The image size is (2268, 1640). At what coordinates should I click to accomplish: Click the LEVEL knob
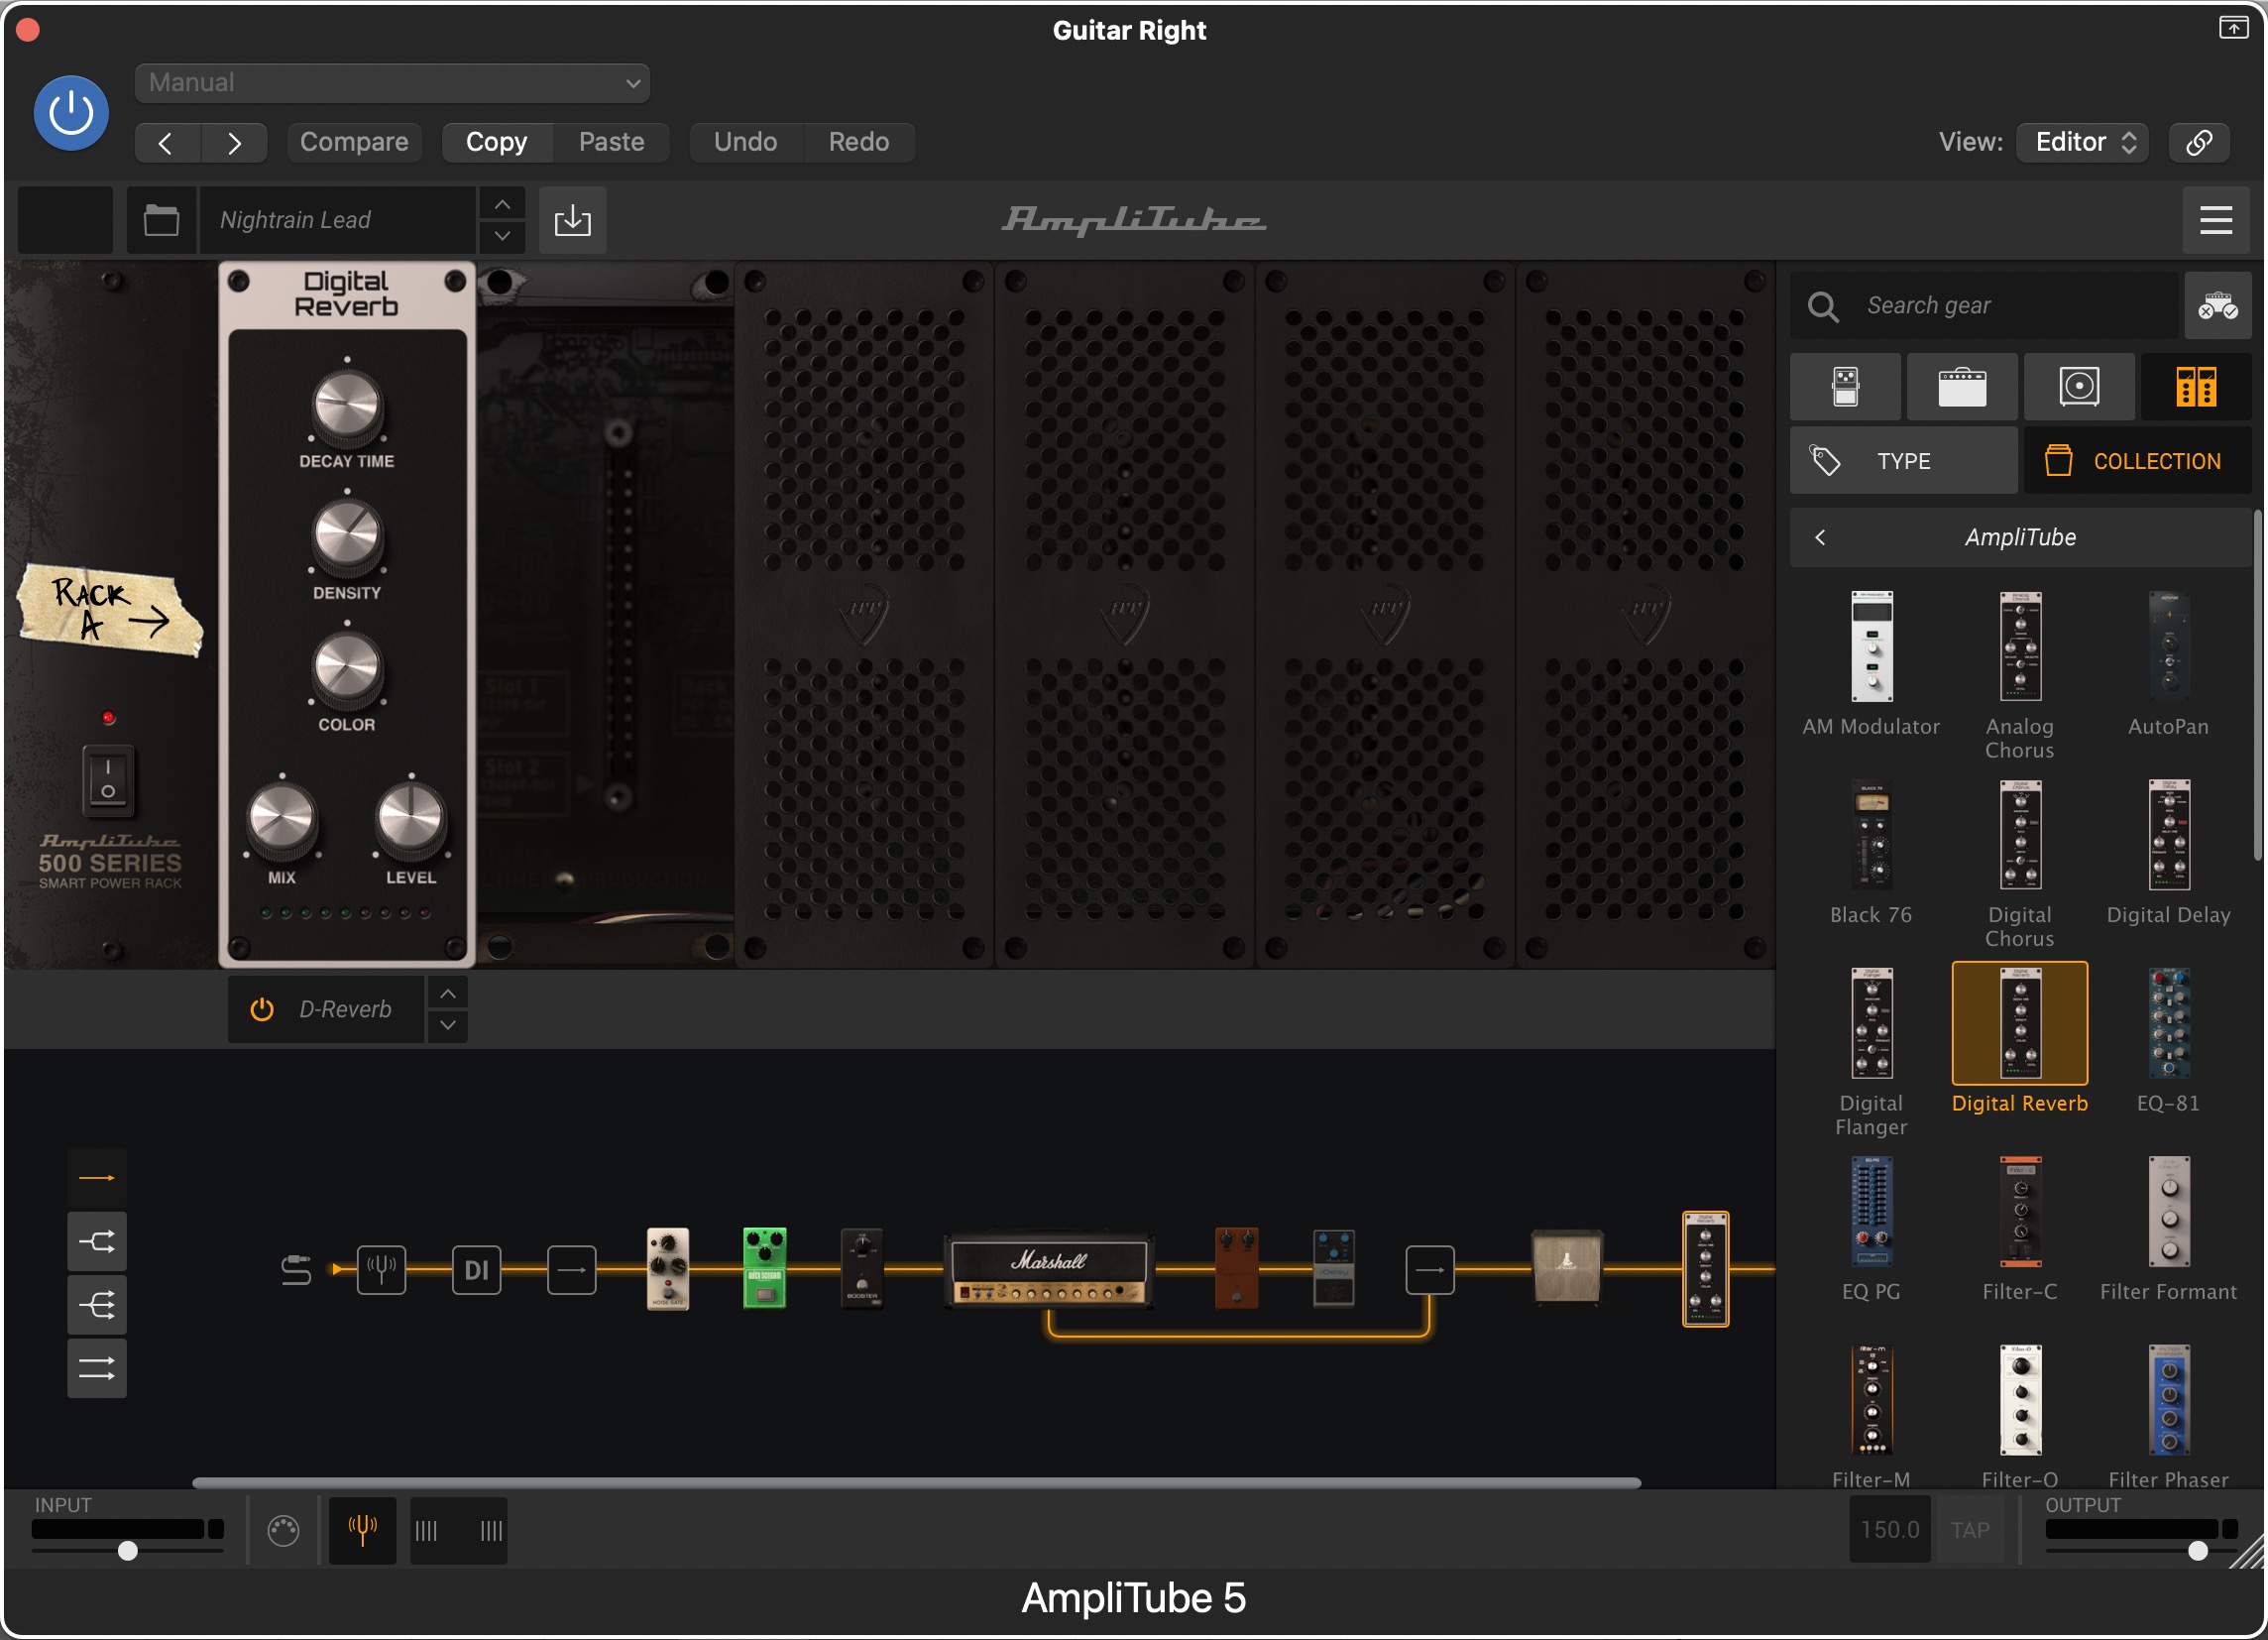[x=410, y=821]
